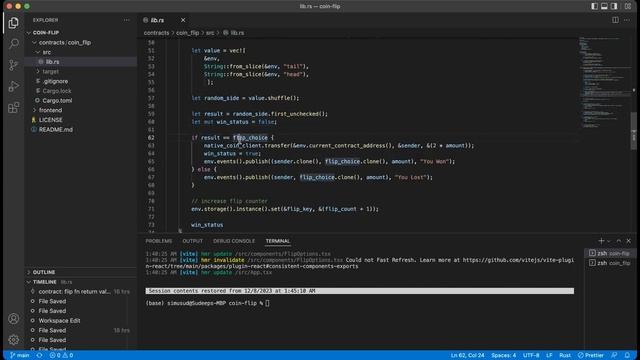Open Source Control view

(13, 65)
